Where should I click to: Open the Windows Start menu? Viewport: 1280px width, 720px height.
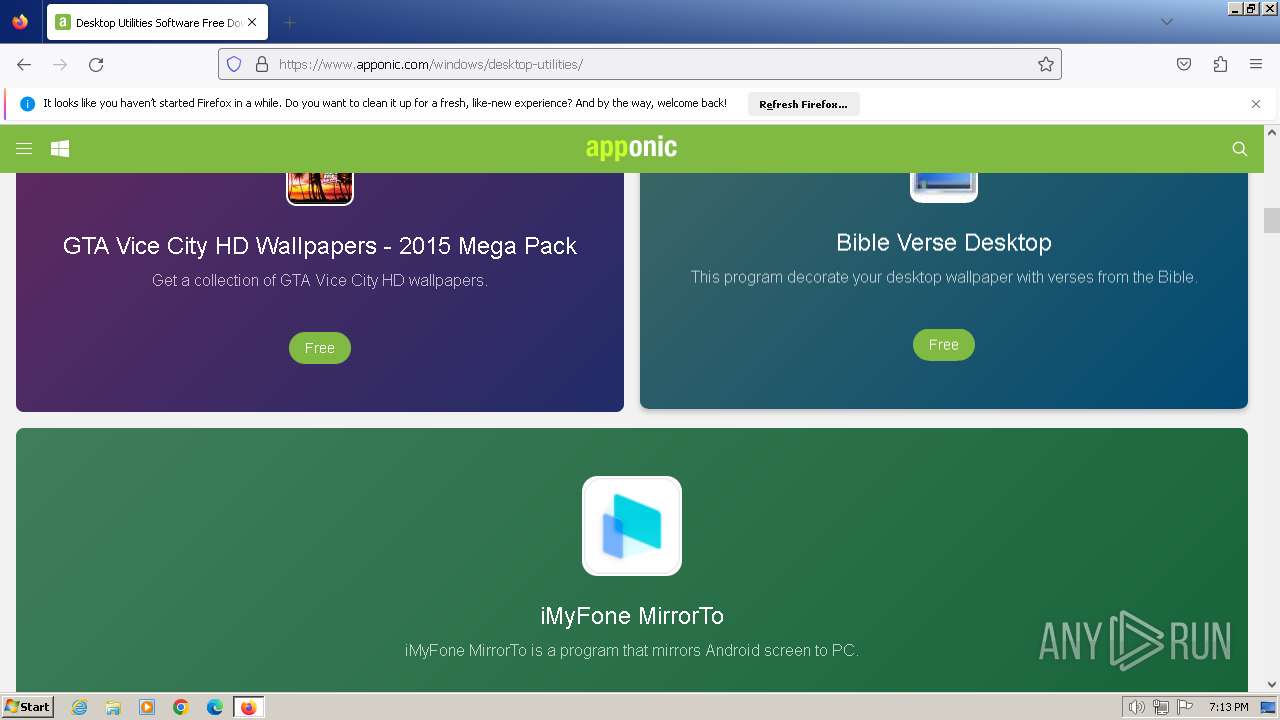pyautogui.click(x=28, y=707)
